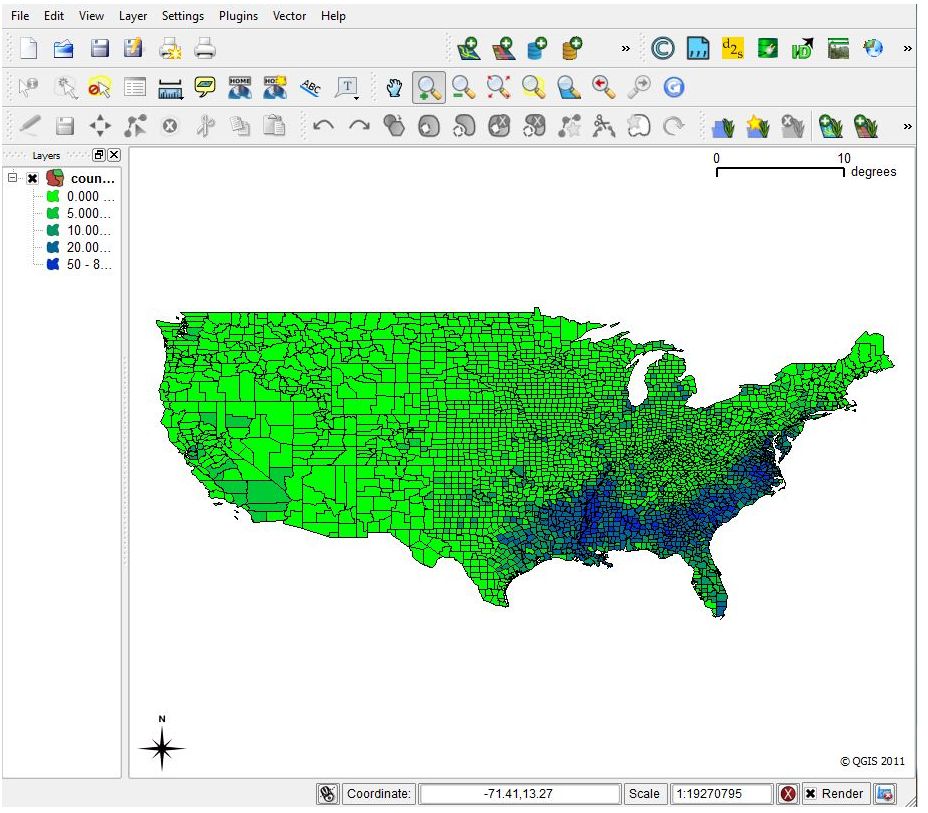The height and width of the screenshot is (813, 928).
Task: Click the Move Feature arrows icon
Action: point(100,126)
